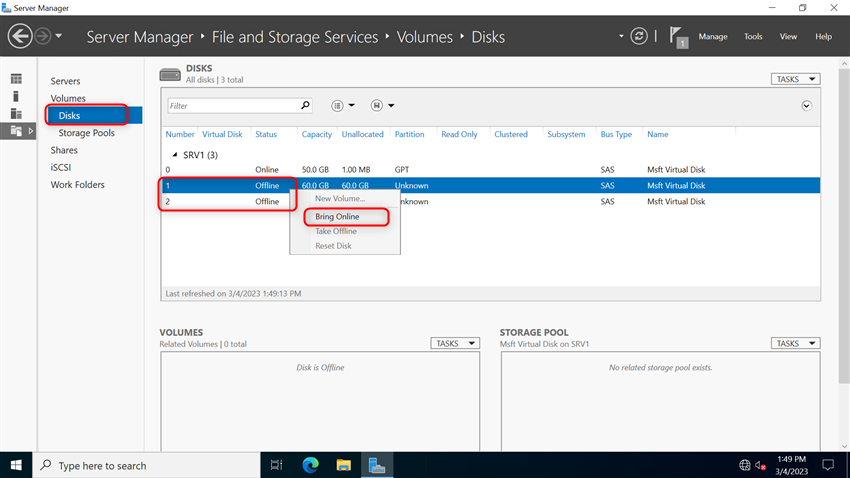Open Storage Pools in navigation pane
850x478 pixels.
tap(86, 133)
